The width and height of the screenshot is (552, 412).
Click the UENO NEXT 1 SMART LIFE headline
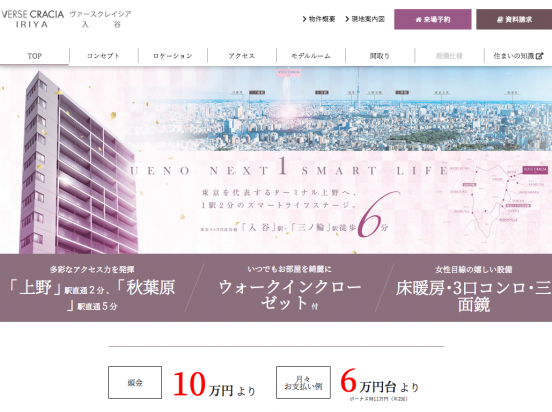[289, 168]
